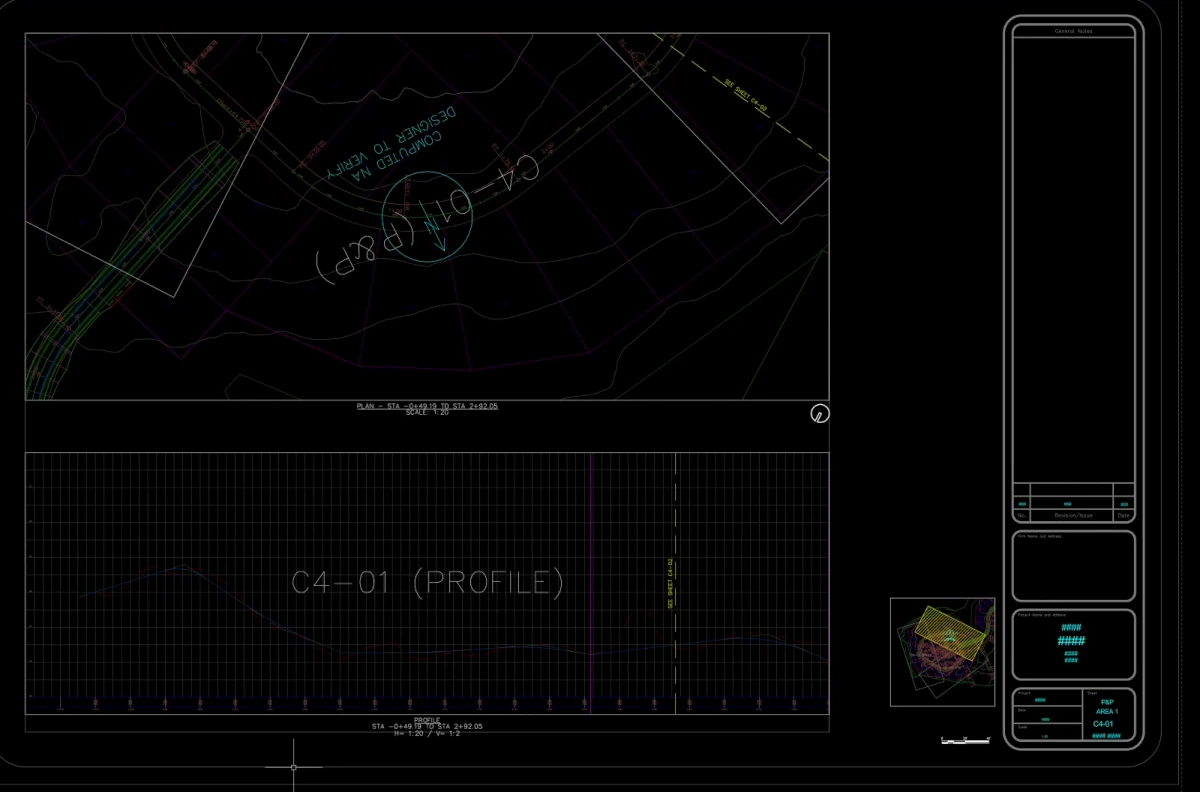Select the 'C4-01' sheet number in title block
This screenshot has width=1200, height=792.
(1104, 723)
